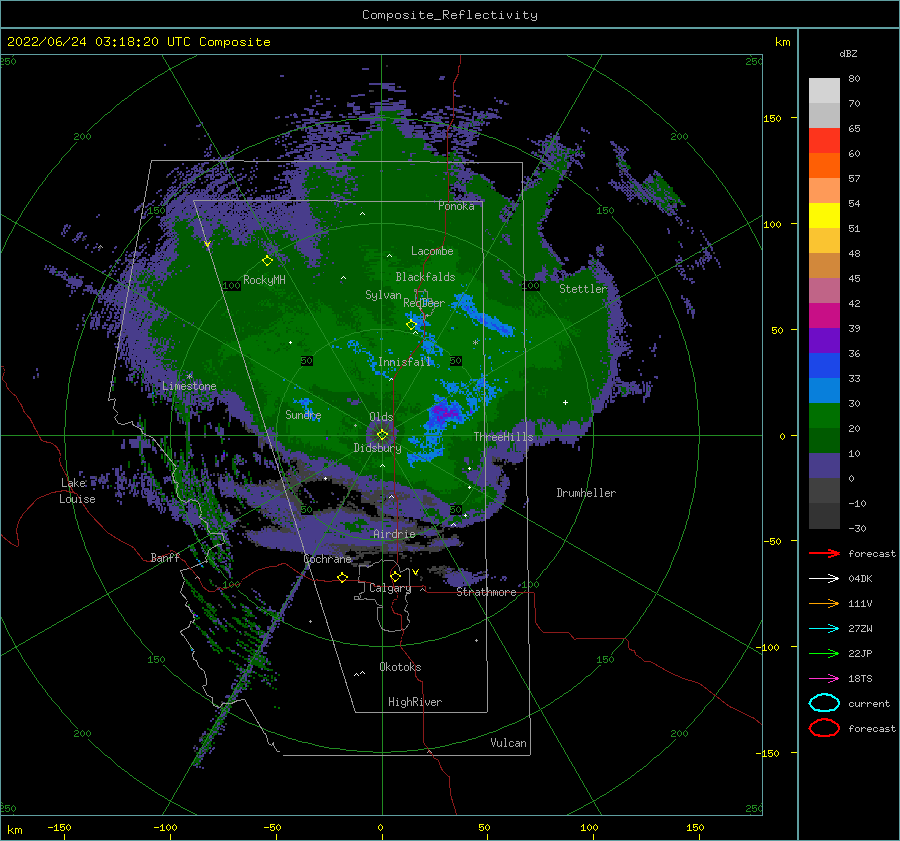
Task: Click the magenta 18TS arrow icon
Action: pos(824,679)
